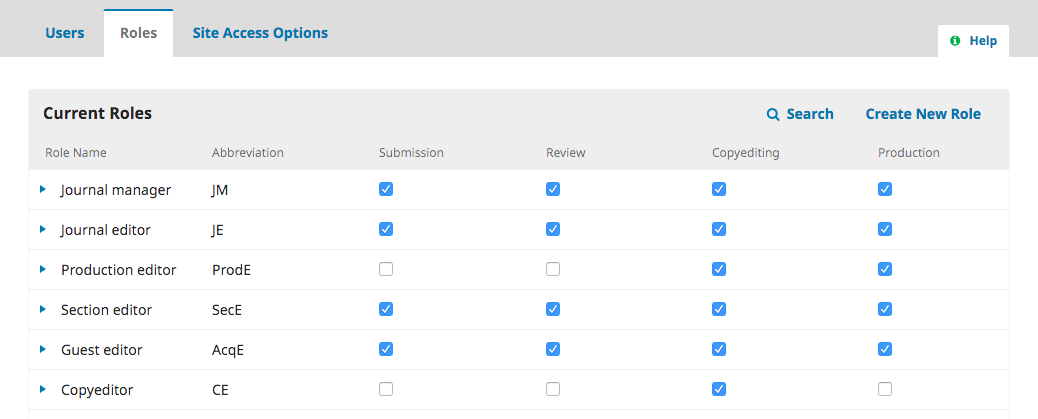This screenshot has width=1038, height=419.
Task: Expand the Guest editor role row
Action: pyautogui.click(x=43, y=349)
